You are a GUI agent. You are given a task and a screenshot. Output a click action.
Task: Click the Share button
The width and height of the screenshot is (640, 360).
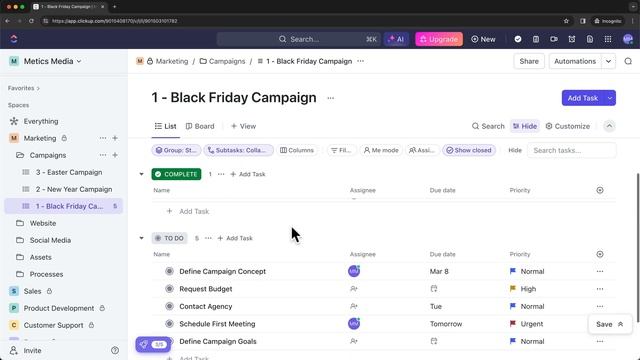(529, 61)
